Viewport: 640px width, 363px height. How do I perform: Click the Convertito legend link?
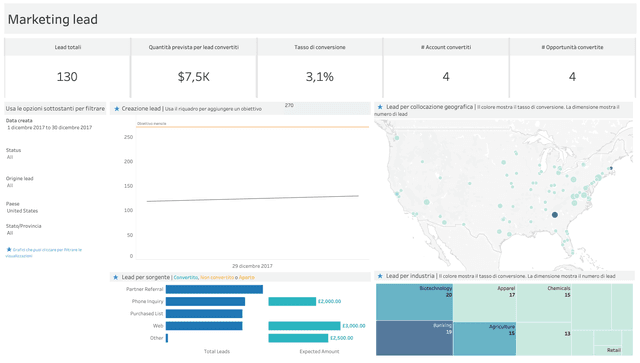(x=186, y=277)
